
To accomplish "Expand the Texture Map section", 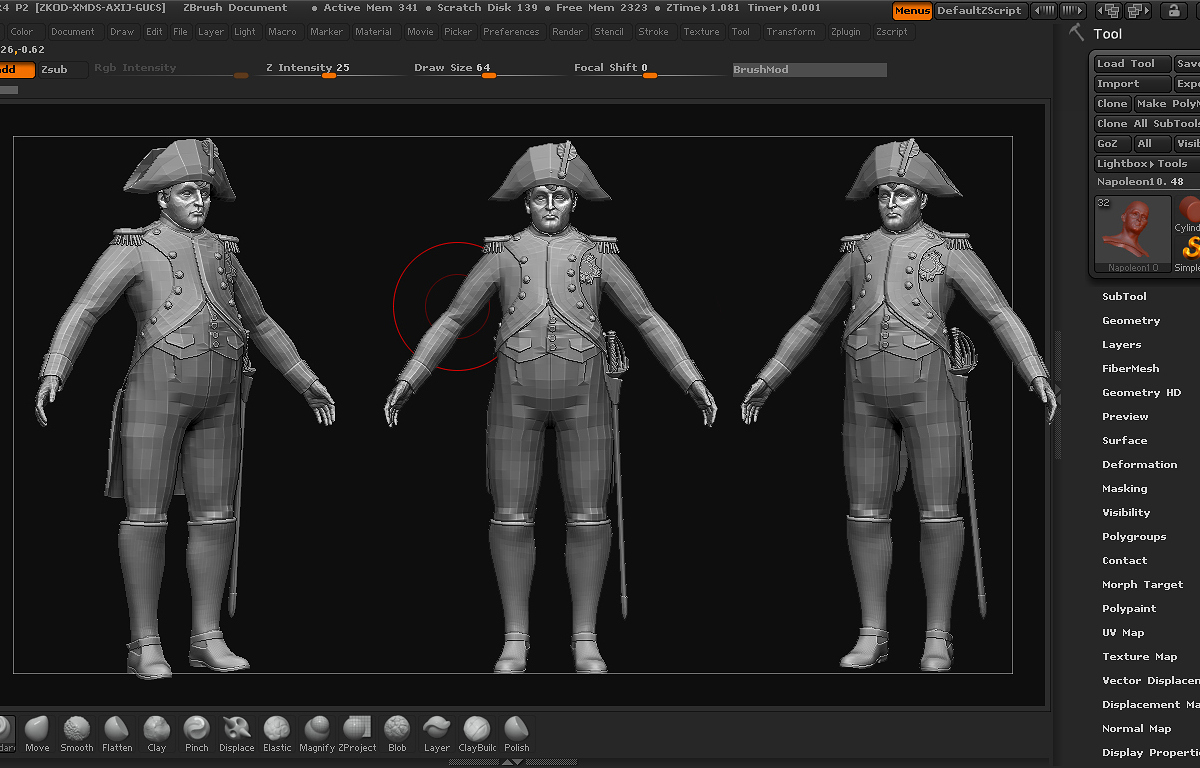I will click(x=1139, y=657).
